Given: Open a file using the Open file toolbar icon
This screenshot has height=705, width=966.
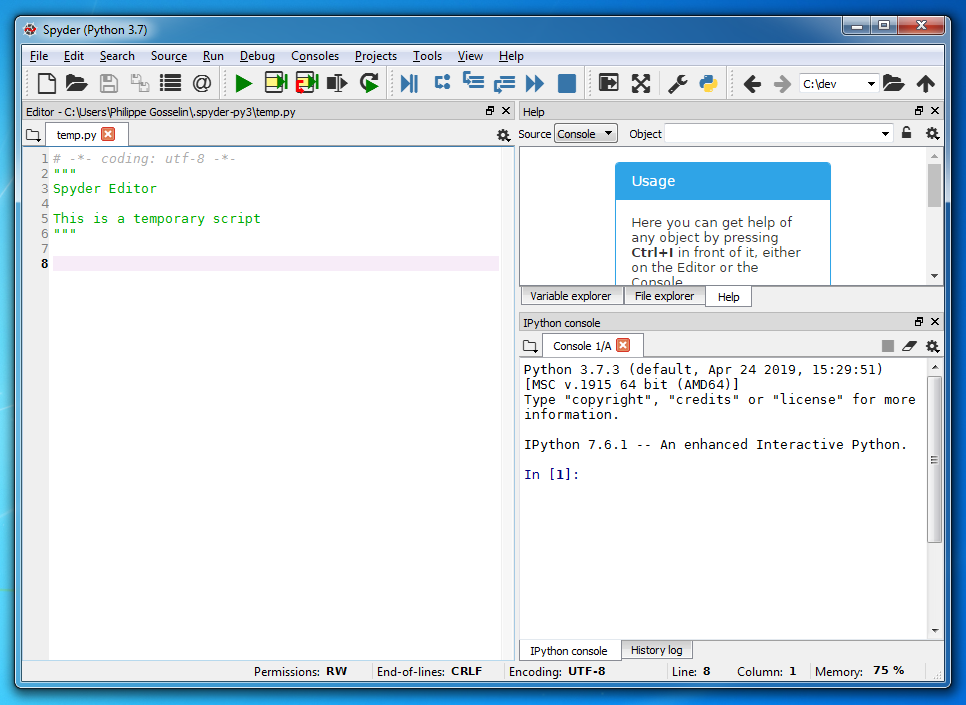Looking at the screenshot, I should (x=77, y=83).
